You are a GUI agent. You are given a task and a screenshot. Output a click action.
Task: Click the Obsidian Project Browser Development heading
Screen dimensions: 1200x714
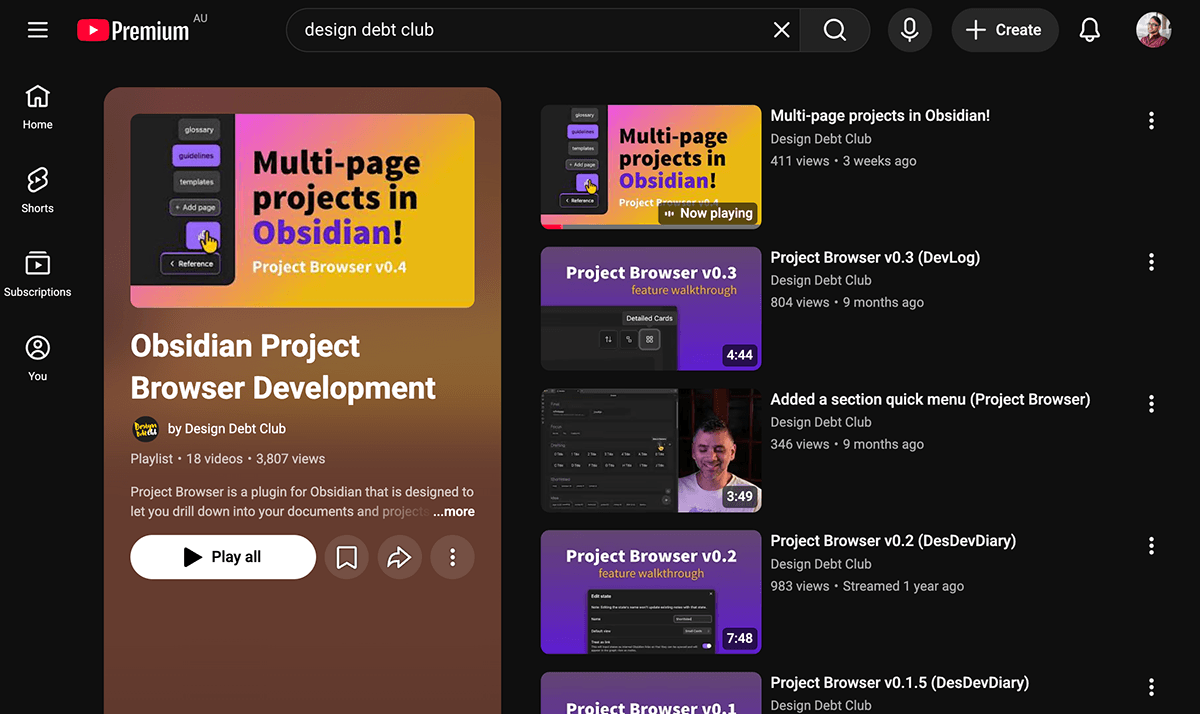click(283, 367)
